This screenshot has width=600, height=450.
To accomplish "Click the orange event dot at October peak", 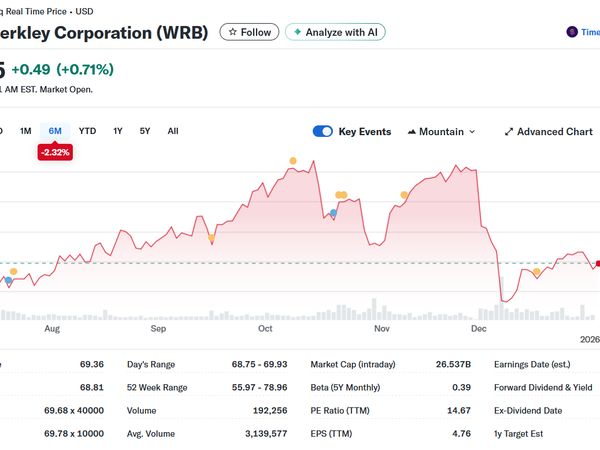I will (292, 161).
